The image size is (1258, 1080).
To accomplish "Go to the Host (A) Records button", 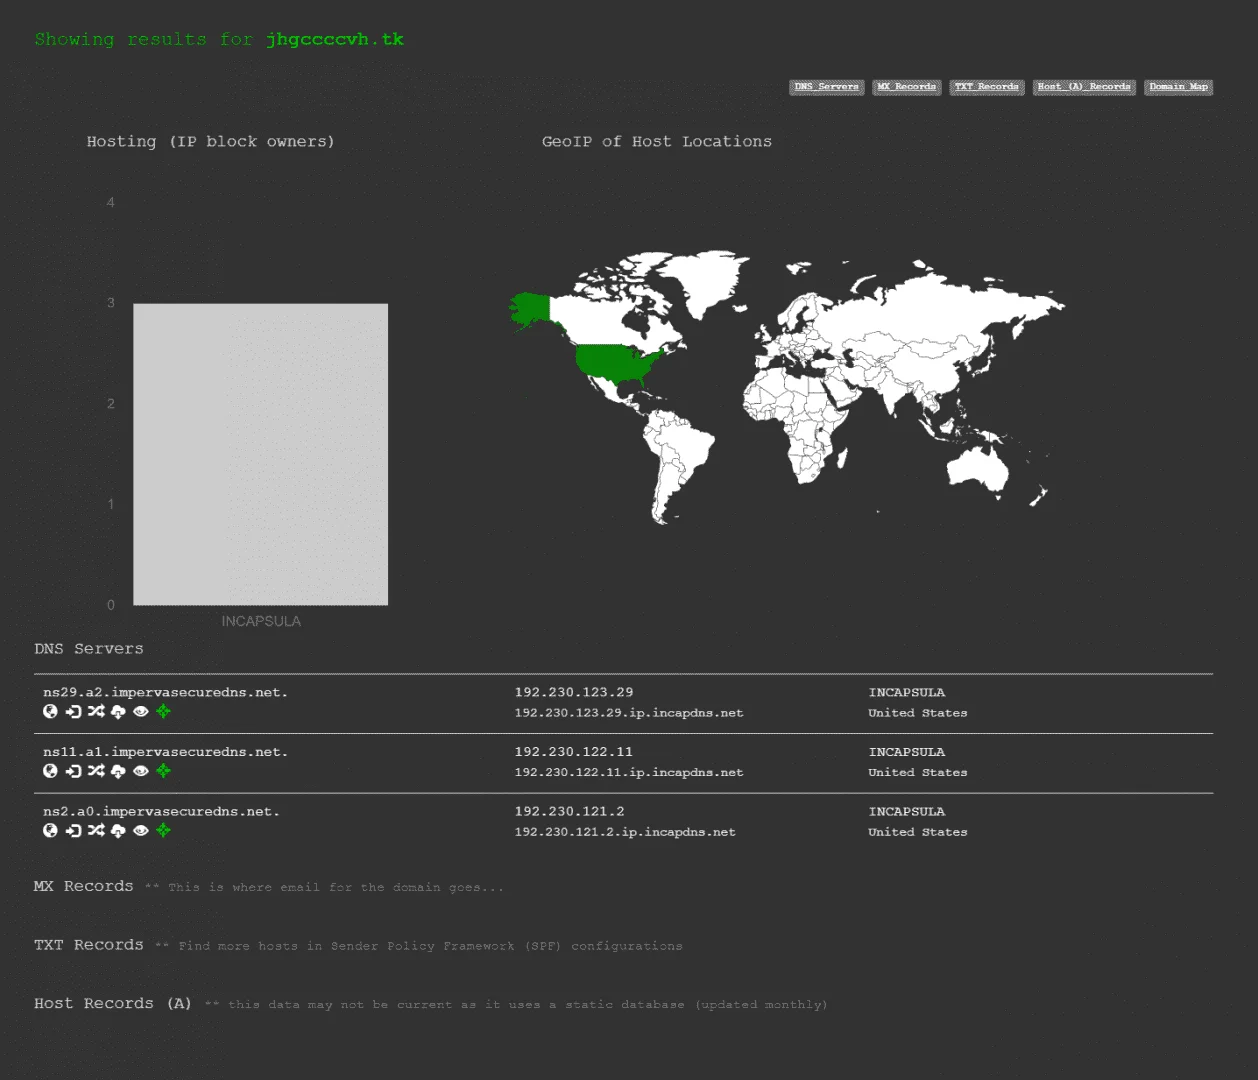I will [1084, 87].
